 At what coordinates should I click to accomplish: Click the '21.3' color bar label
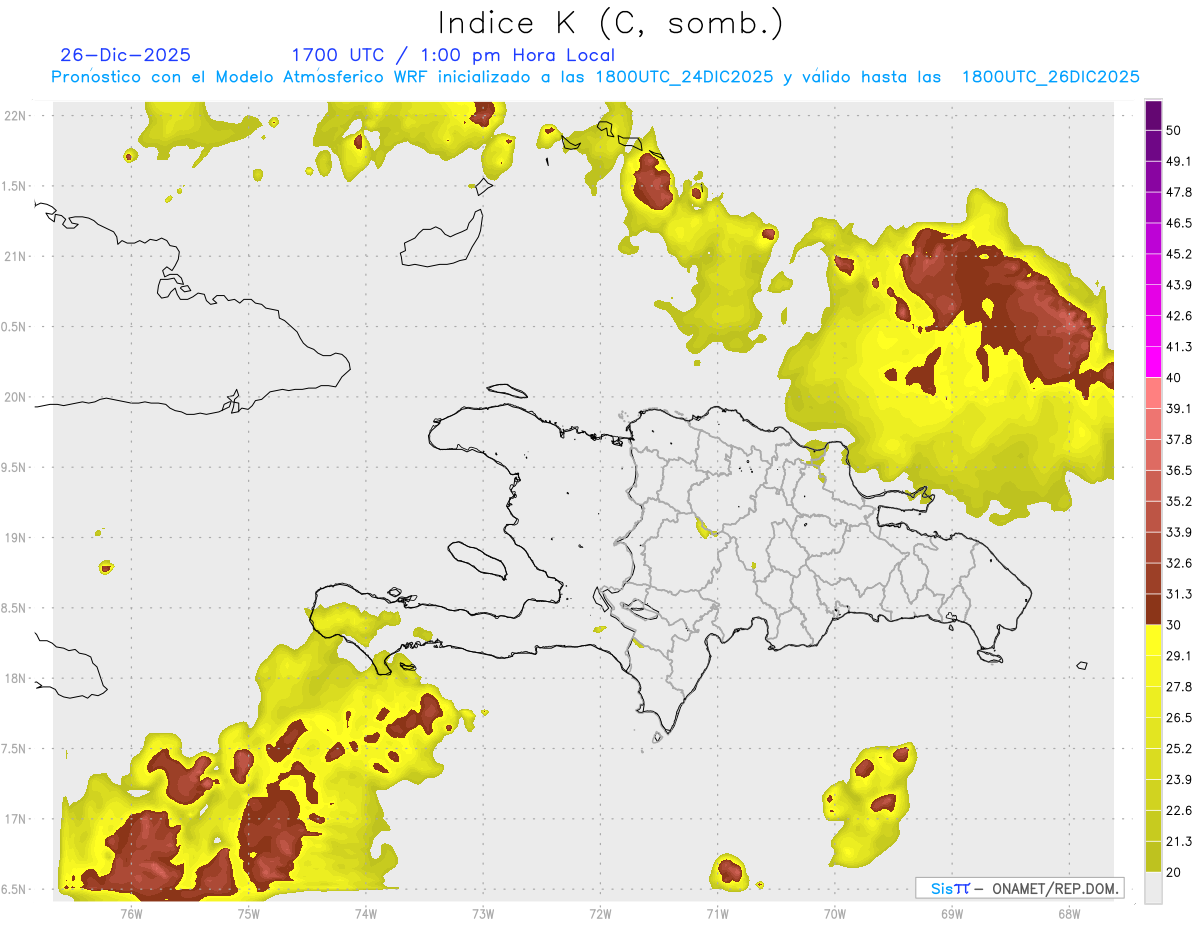(1179, 841)
